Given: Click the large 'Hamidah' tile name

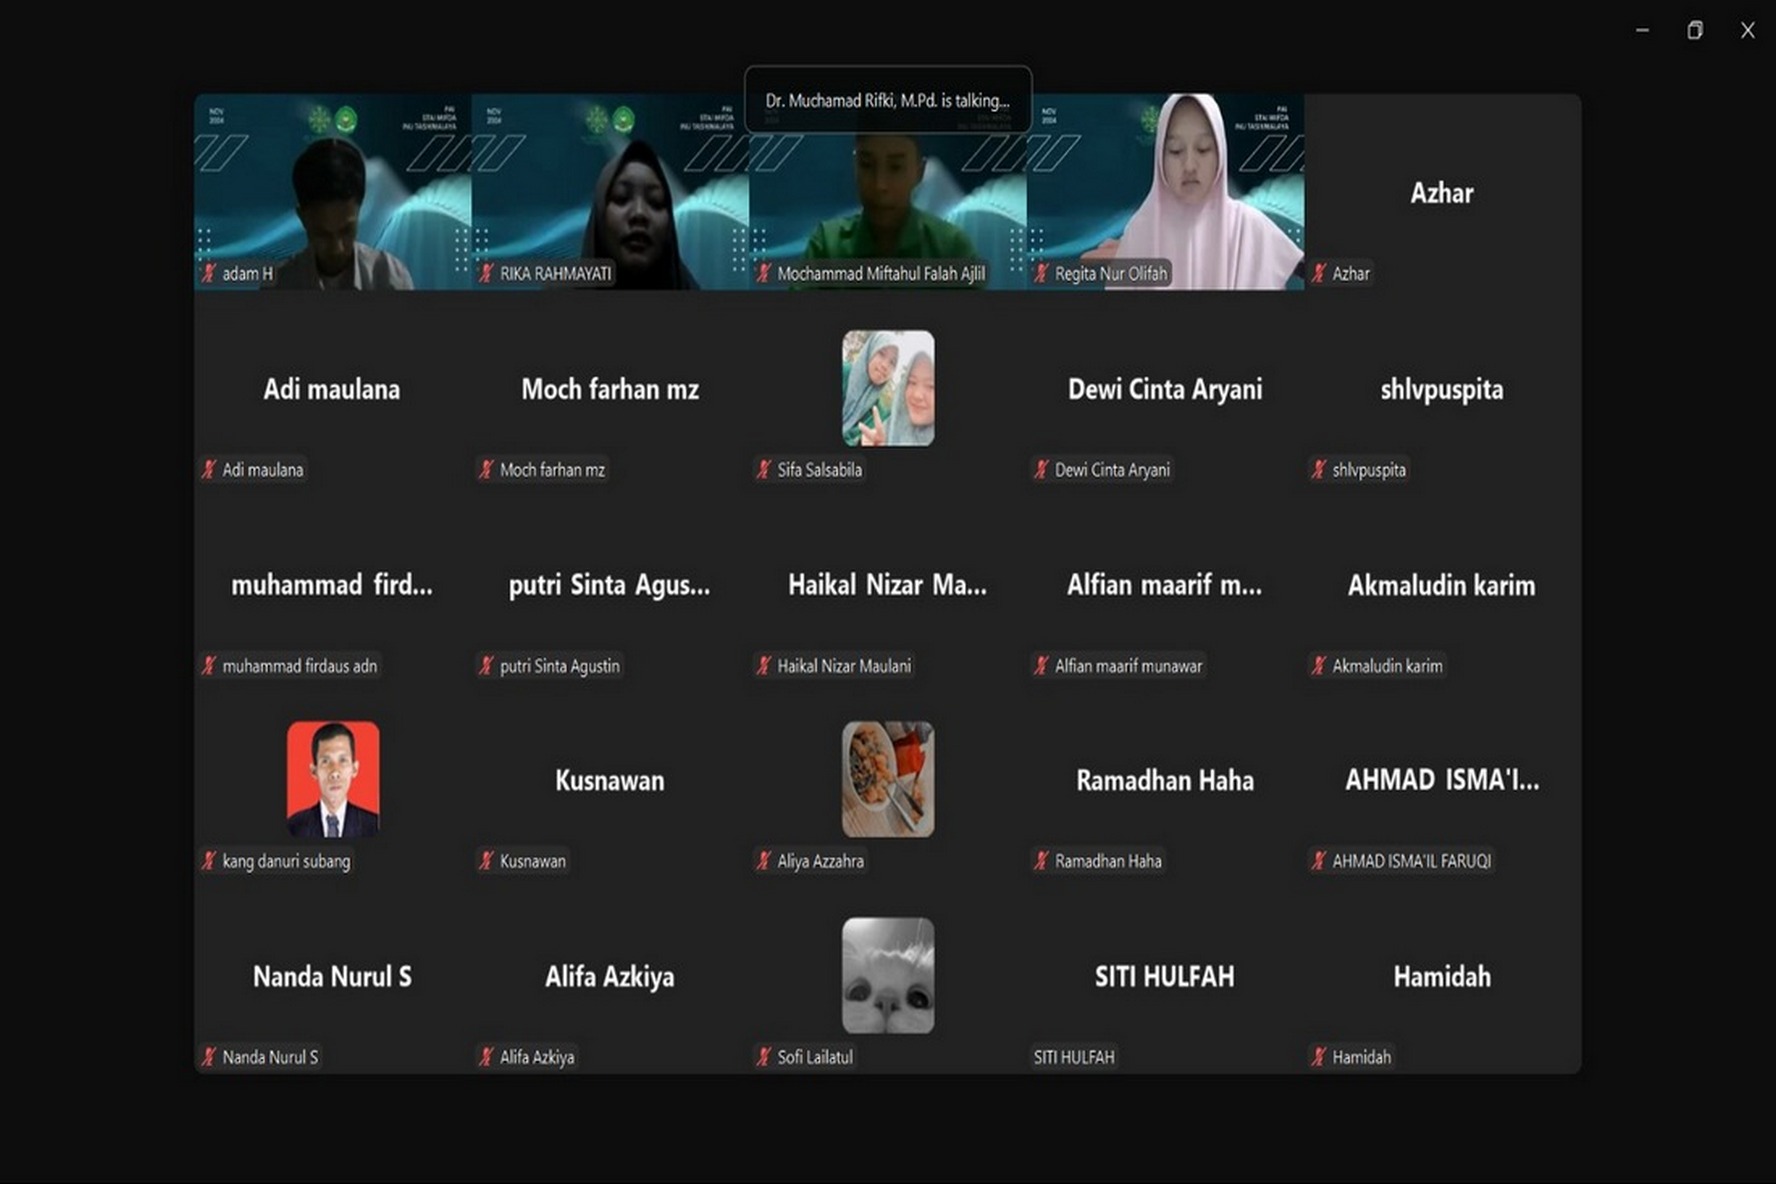Looking at the screenshot, I should [x=1442, y=976].
